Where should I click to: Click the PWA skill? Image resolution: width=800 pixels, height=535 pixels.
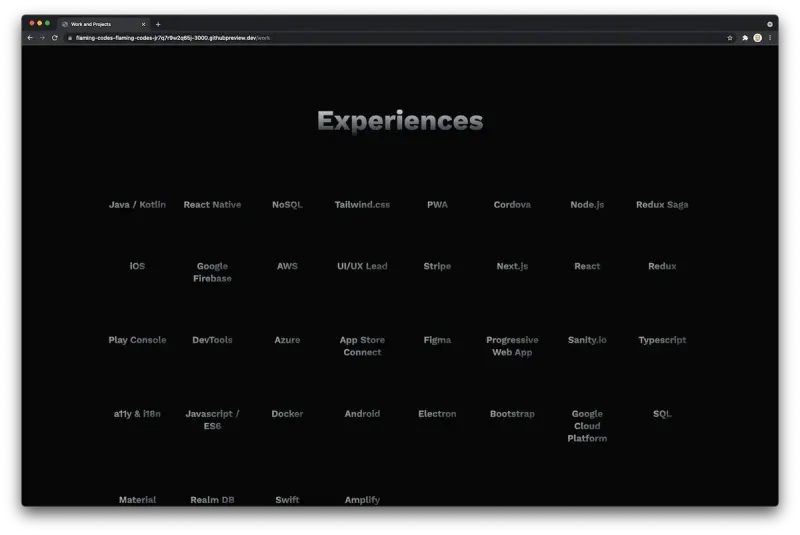437,205
